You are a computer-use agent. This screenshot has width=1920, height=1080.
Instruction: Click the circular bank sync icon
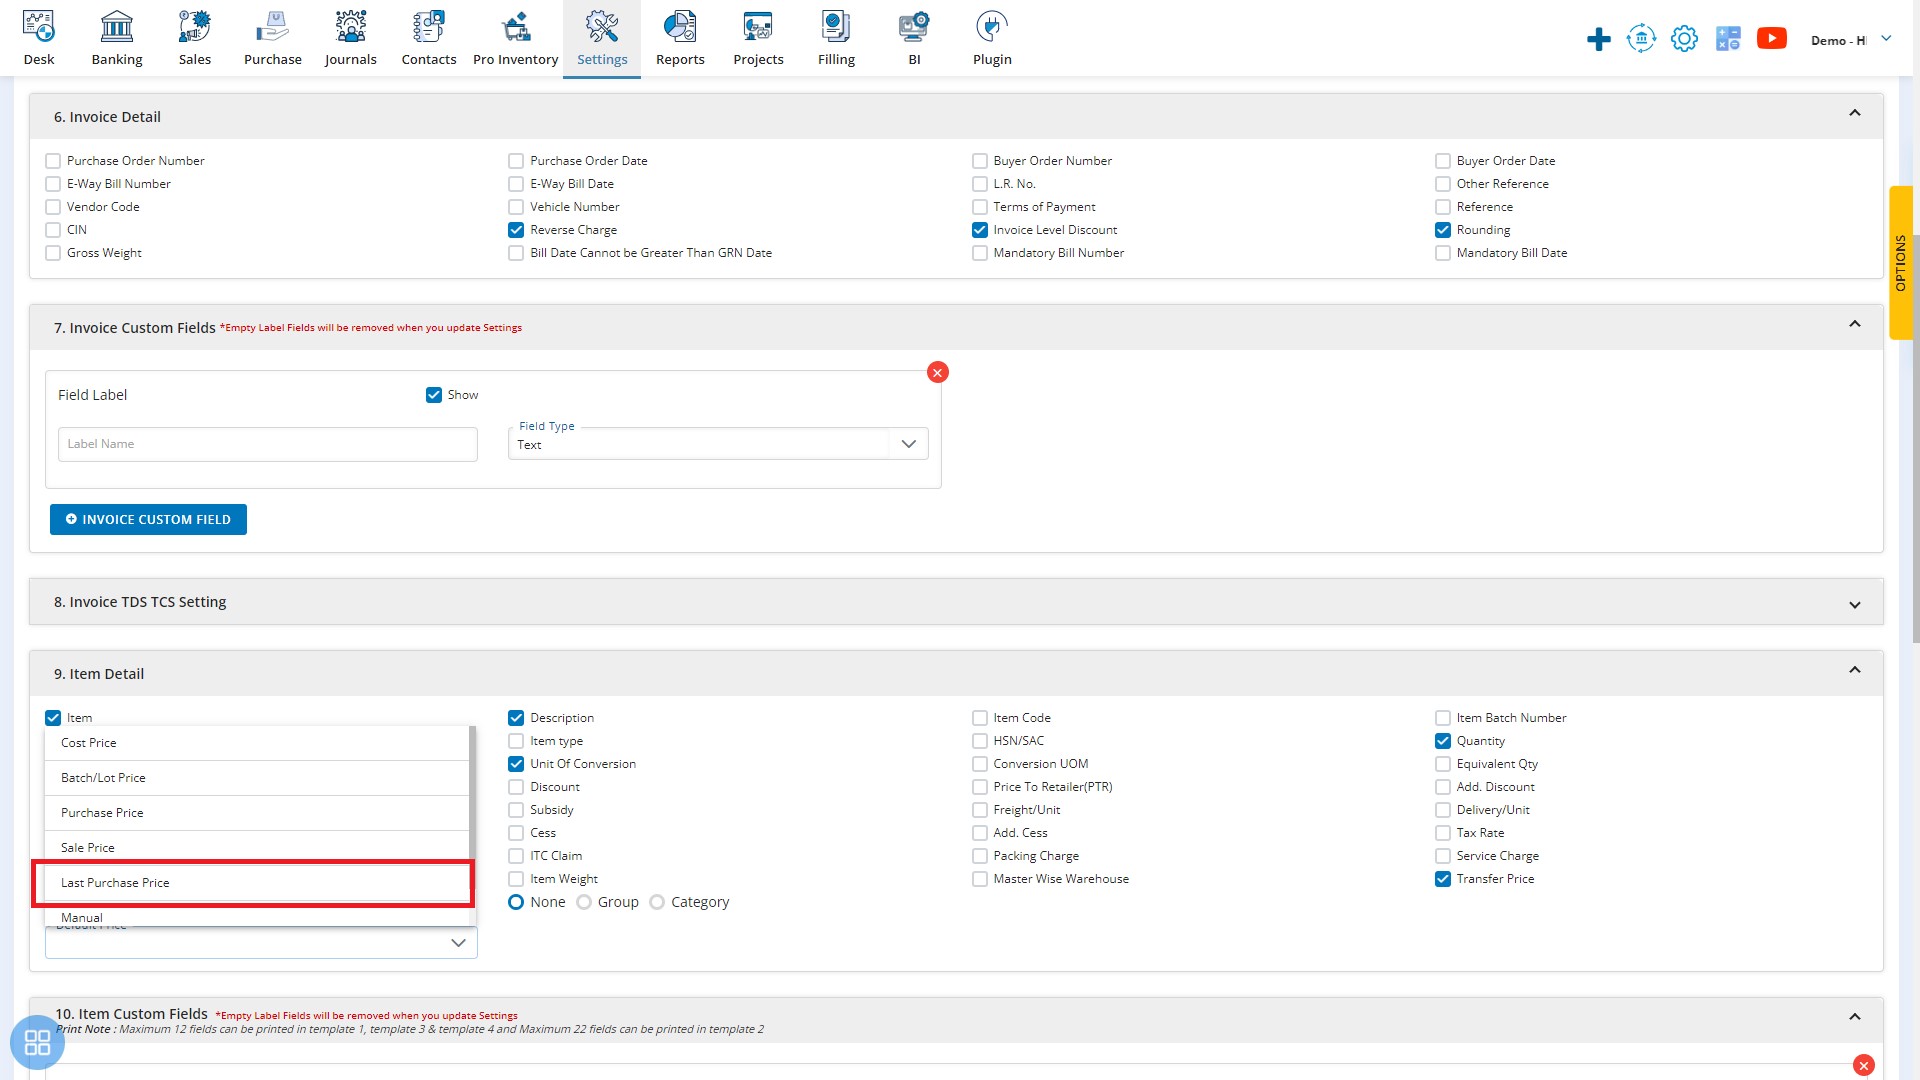(1641, 39)
